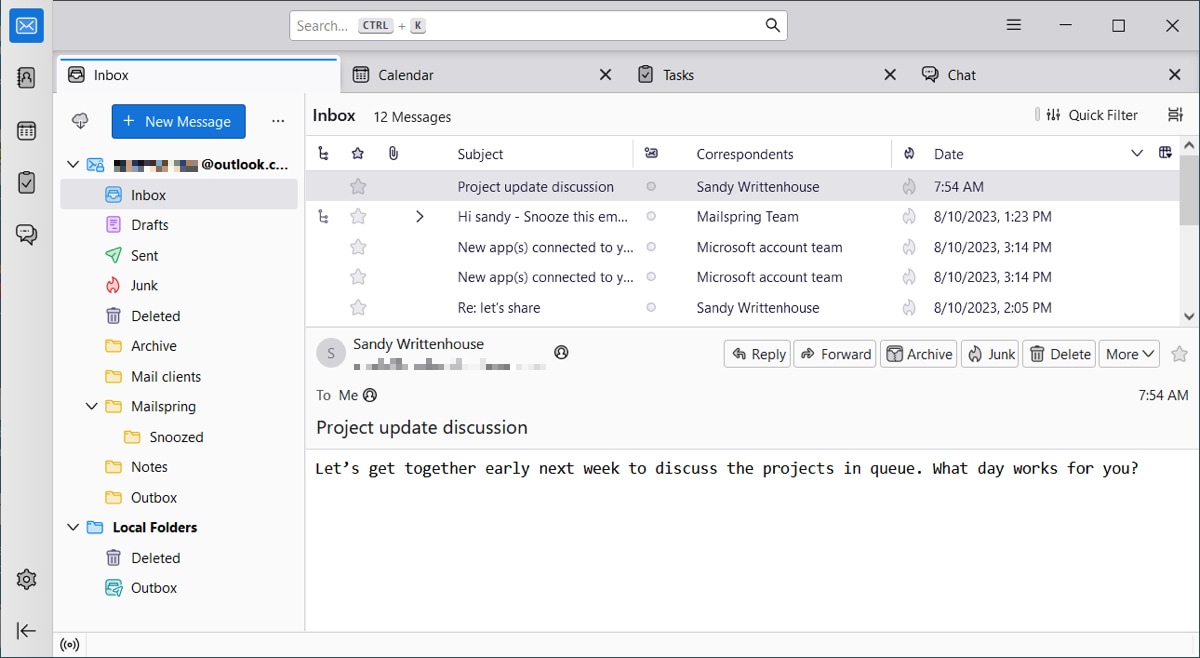Viewport: 1200px width, 658px height.
Task: Star the Project update discussion message
Action: (357, 186)
